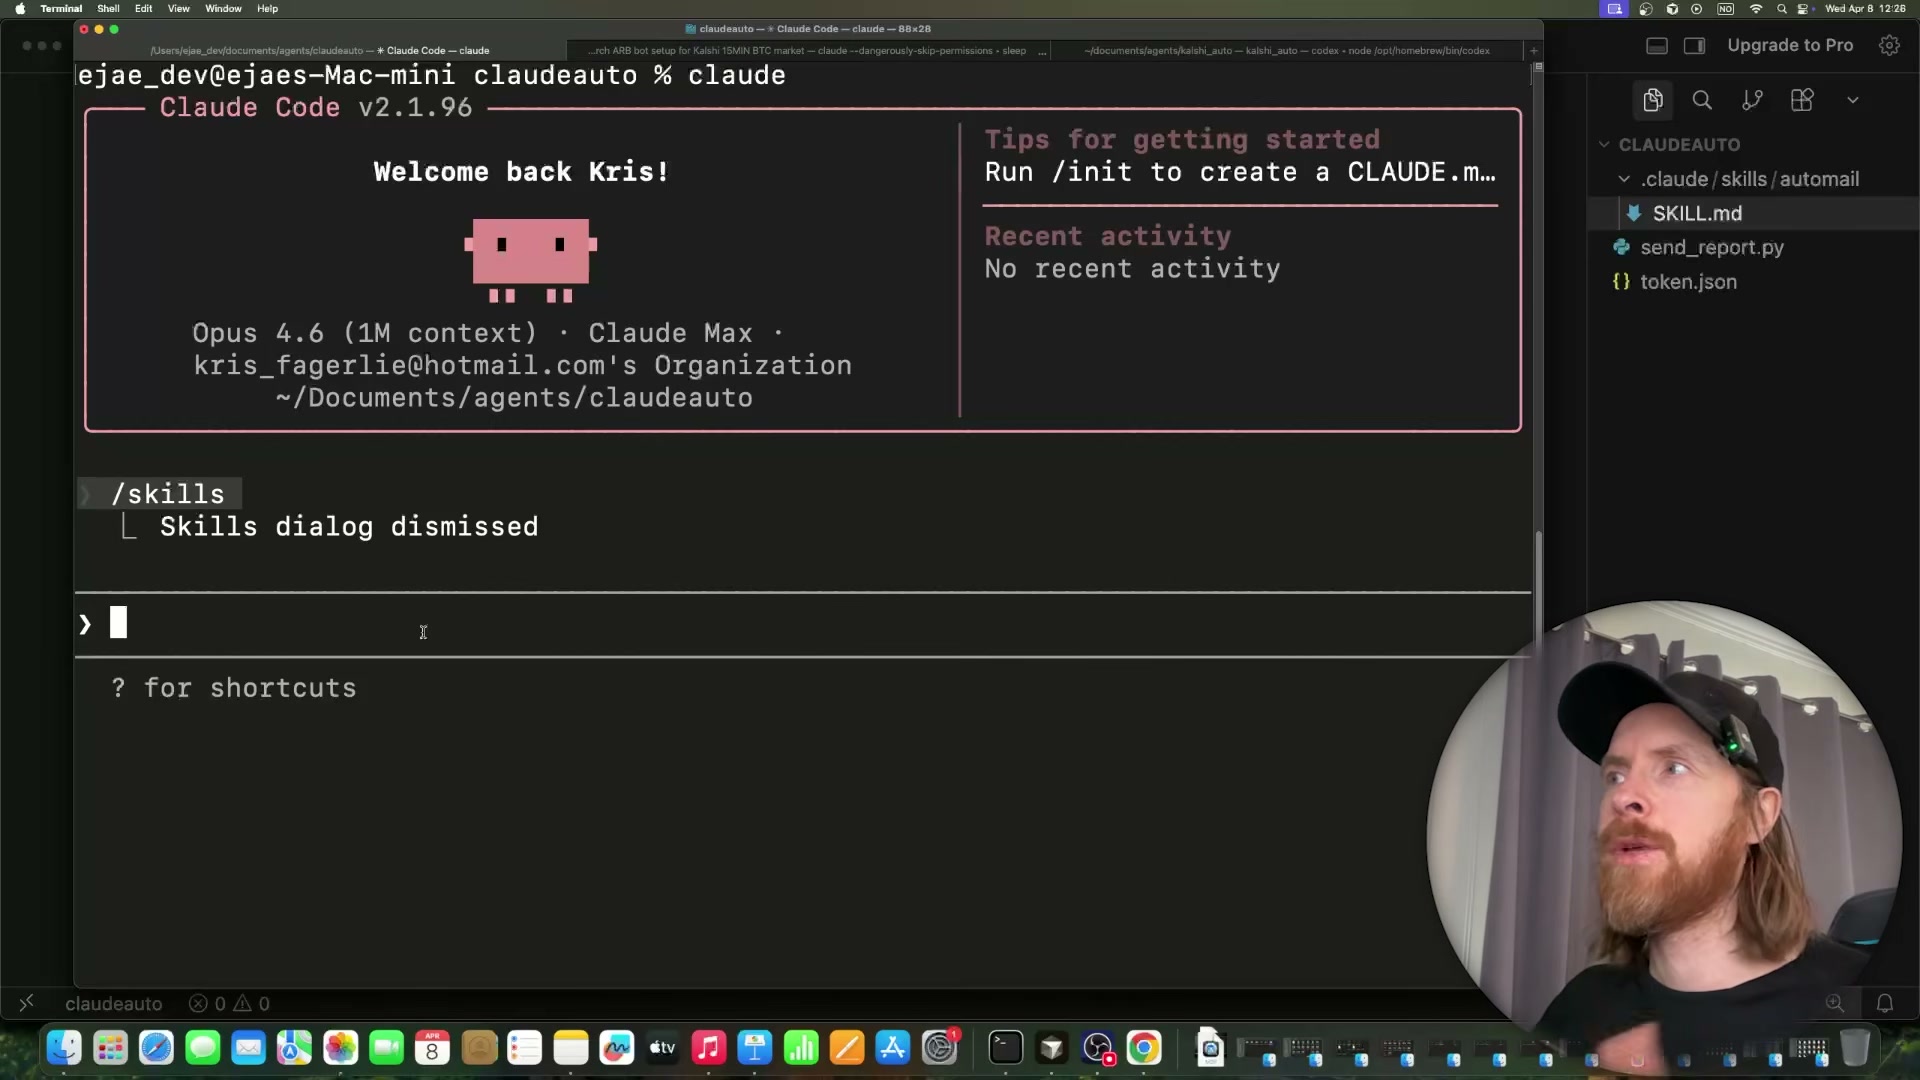Open Spotlight search in menu bar
1920x1080 pixels.
[x=1781, y=9]
